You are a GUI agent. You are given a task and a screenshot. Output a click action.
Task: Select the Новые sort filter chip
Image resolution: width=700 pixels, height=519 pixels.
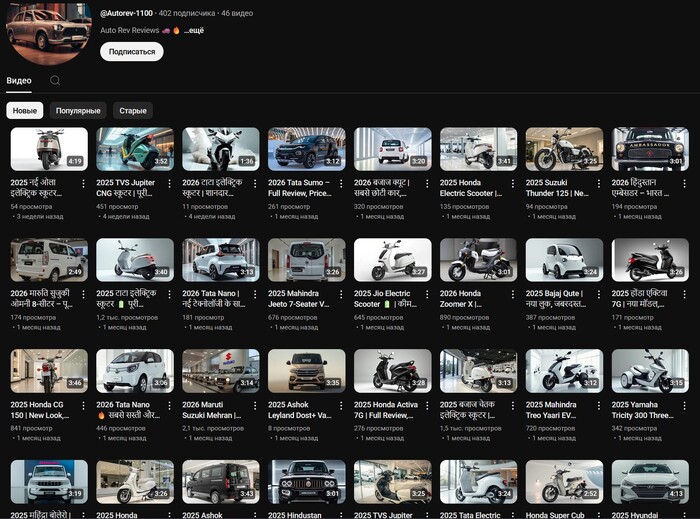[25, 111]
